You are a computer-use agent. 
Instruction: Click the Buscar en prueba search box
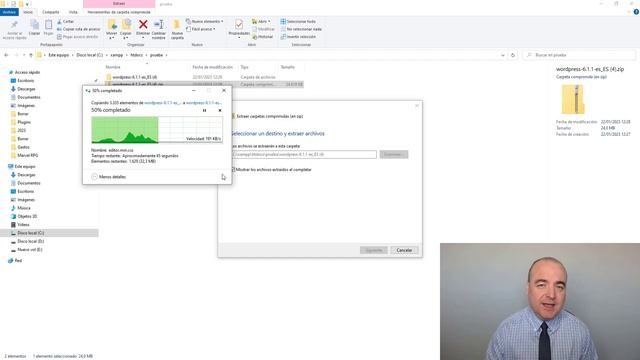(580, 55)
